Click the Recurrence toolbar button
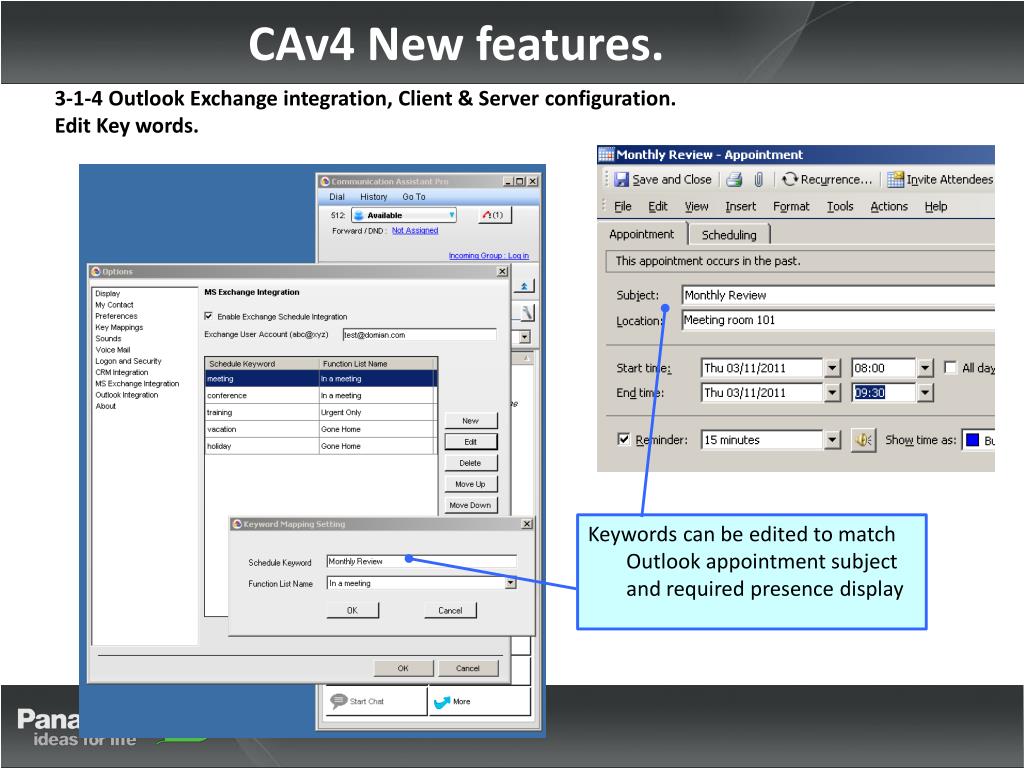Viewport: 1024px width, 768px height. coord(827,180)
